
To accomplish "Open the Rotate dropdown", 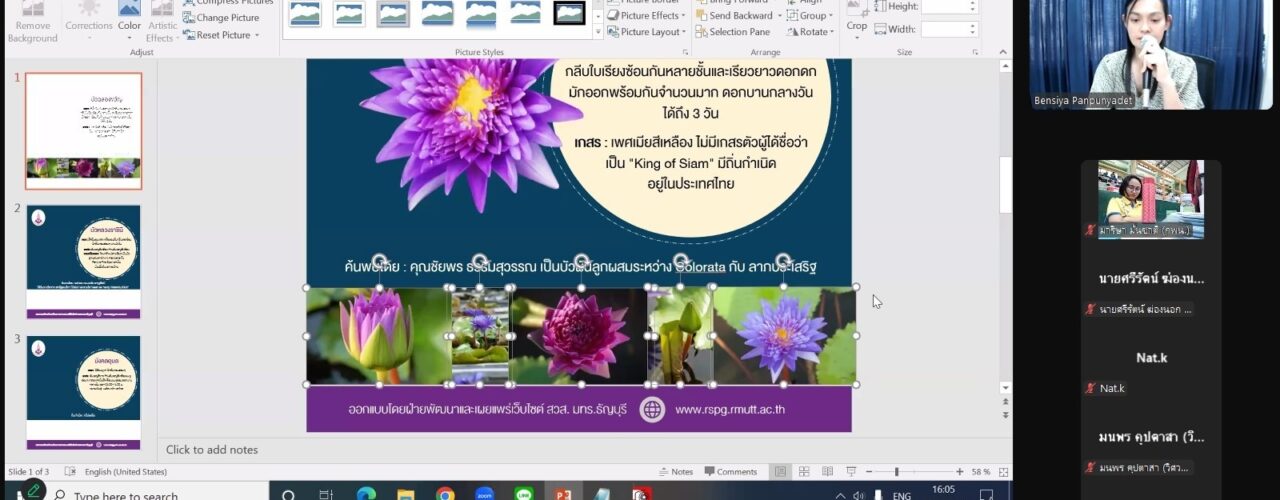I will [810, 32].
